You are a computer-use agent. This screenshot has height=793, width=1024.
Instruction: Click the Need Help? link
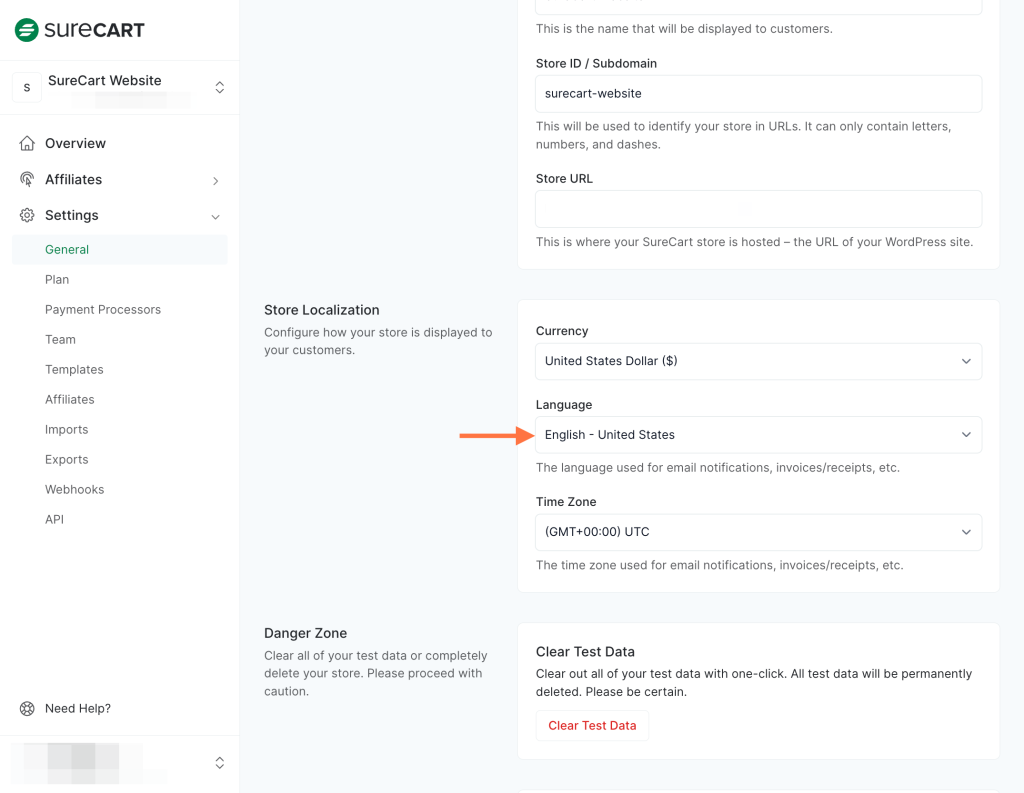click(x=78, y=708)
